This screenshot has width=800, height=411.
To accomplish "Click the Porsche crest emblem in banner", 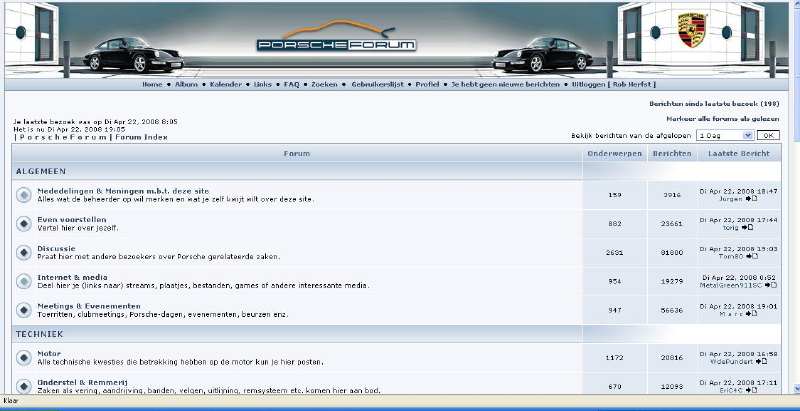I will point(691,30).
